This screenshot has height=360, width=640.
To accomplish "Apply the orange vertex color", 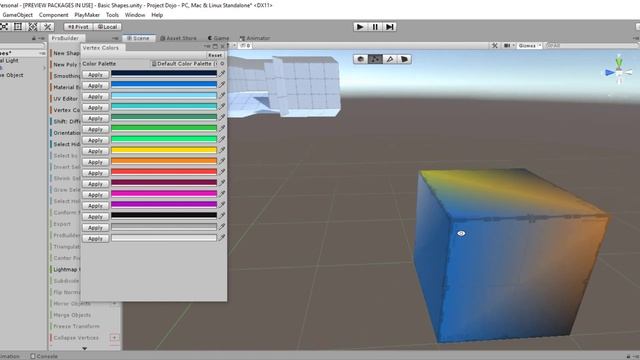I will click(95, 162).
